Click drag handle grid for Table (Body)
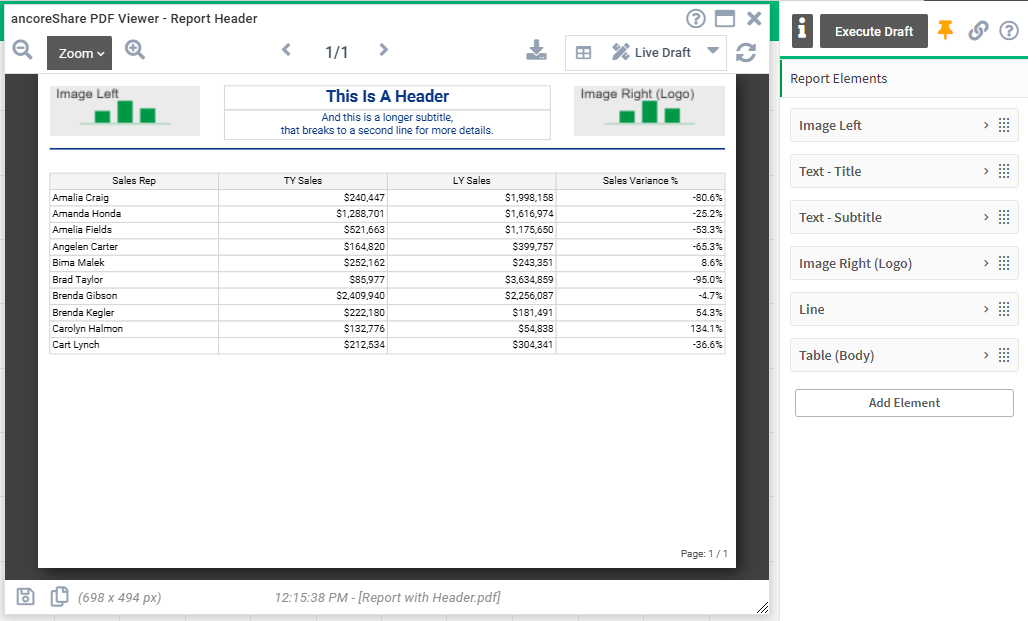Image resolution: width=1028 pixels, height=621 pixels. point(1004,355)
